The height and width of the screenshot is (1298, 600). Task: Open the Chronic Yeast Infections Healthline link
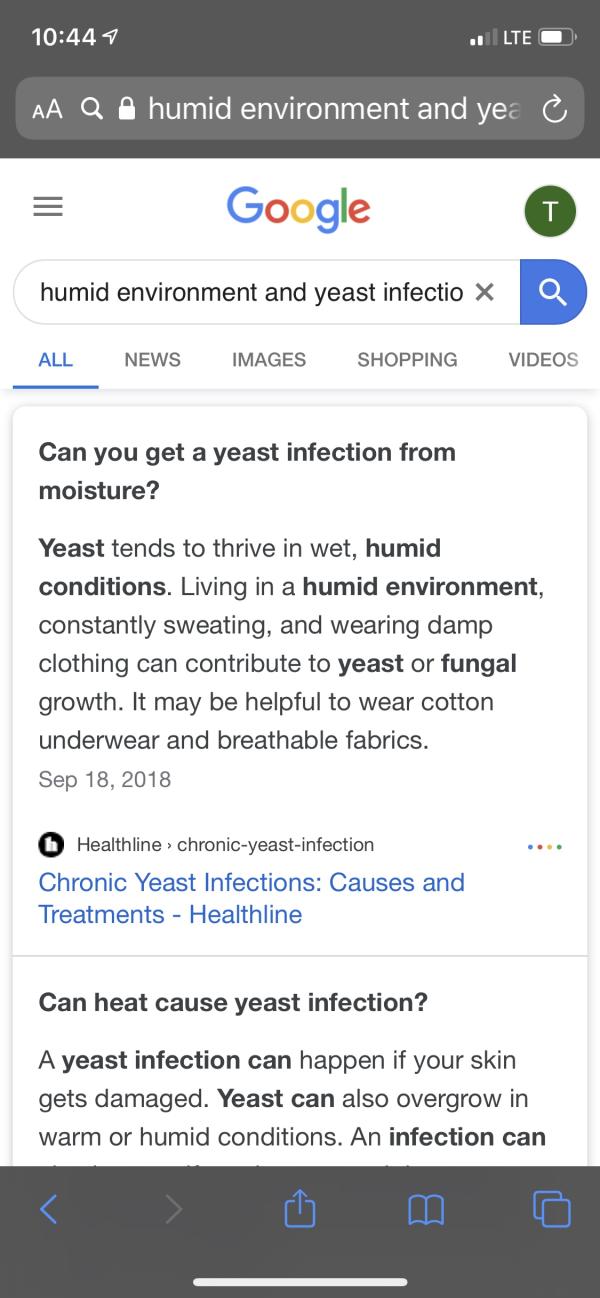pos(252,898)
